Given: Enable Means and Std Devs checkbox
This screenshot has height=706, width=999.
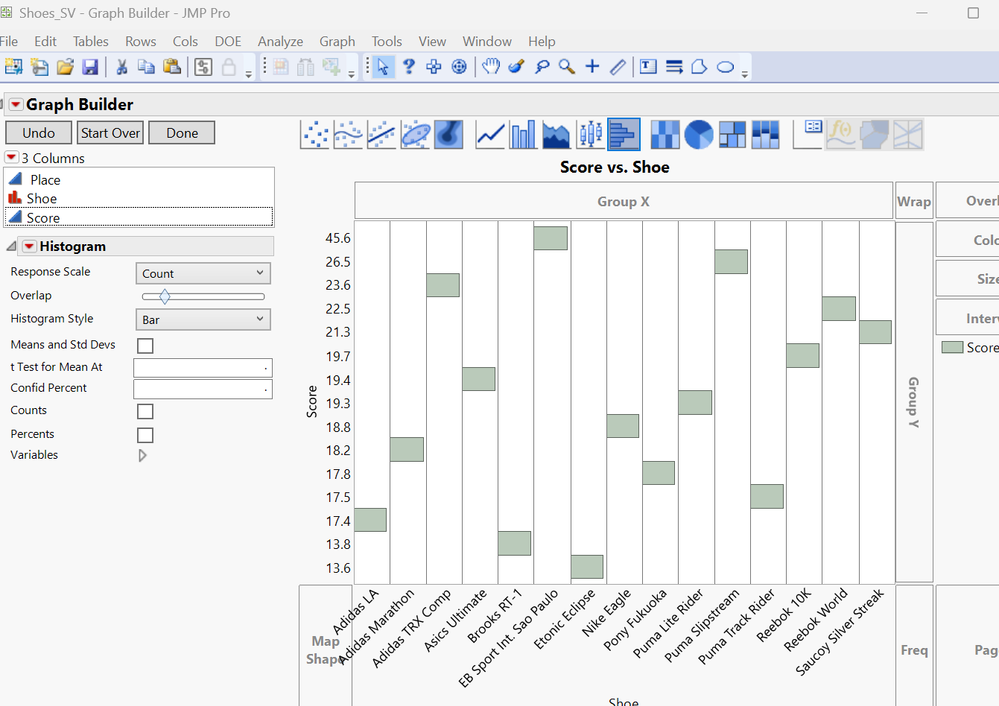Looking at the screenshot, I should [x=145, y=345].
